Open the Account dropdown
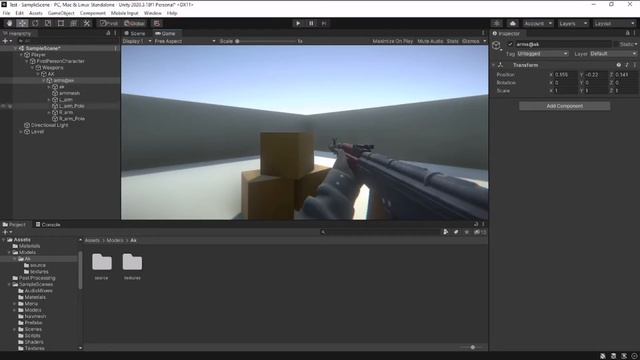640x360 pixels. (538, 23)
